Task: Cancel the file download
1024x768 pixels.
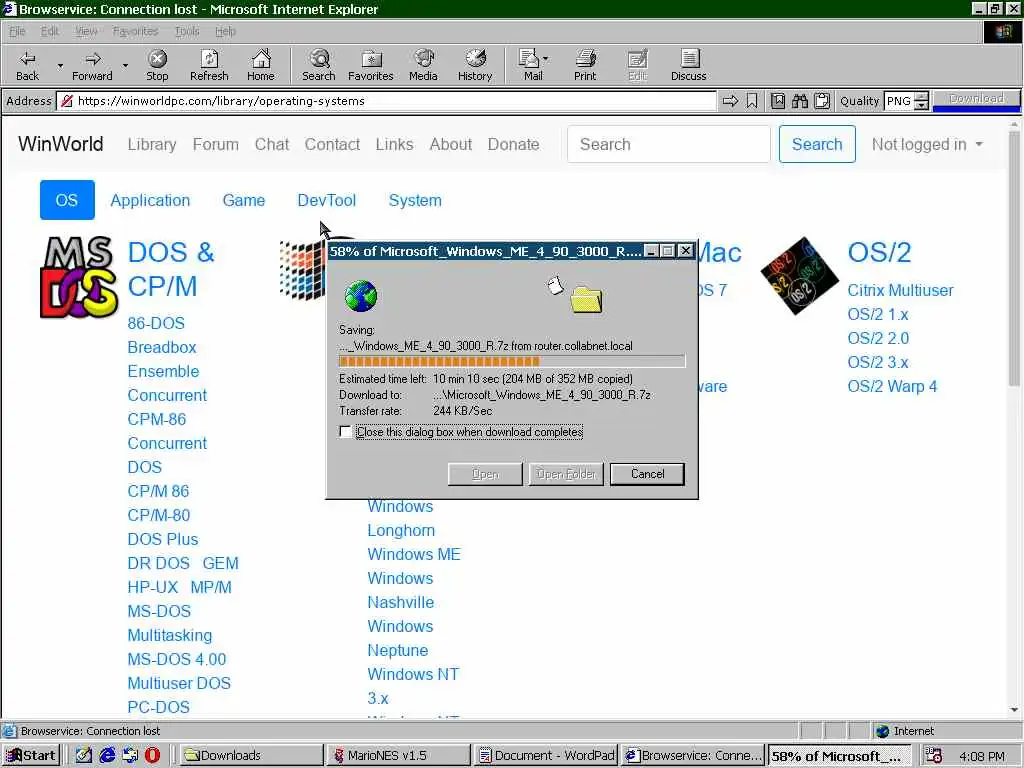Action: point(647,474)
